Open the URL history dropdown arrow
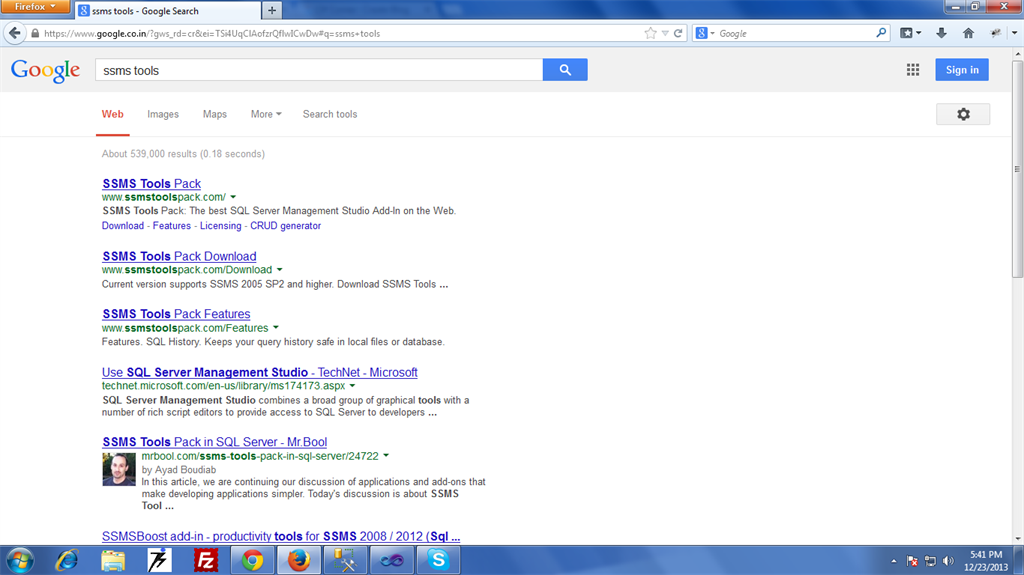 coord(665,33)
